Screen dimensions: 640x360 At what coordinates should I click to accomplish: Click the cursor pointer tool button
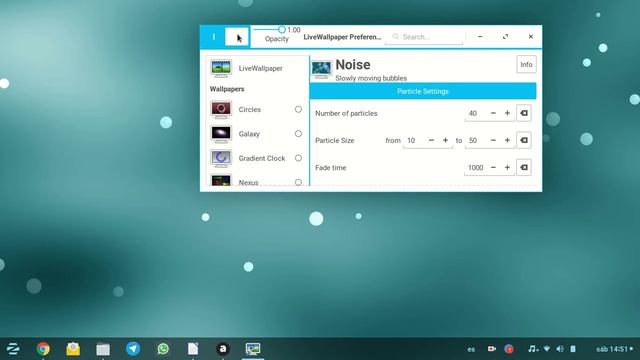click(x=237, y=37)
